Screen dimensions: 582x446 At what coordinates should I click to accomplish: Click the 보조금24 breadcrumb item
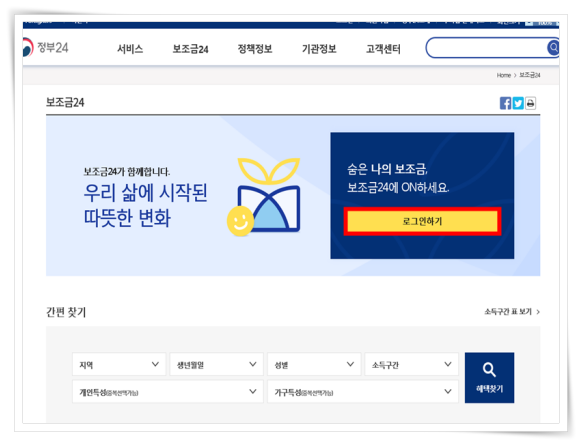tap(530, 75)
